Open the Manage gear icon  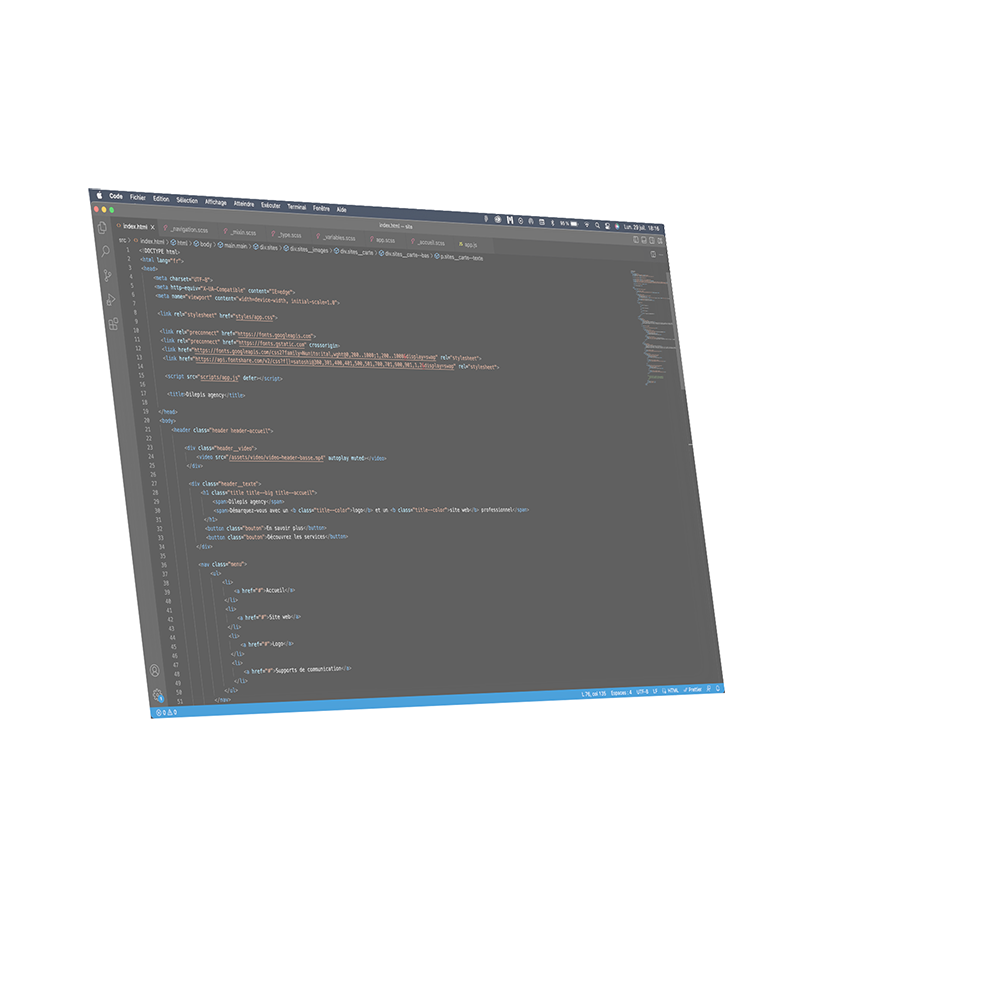pos(158,695)
